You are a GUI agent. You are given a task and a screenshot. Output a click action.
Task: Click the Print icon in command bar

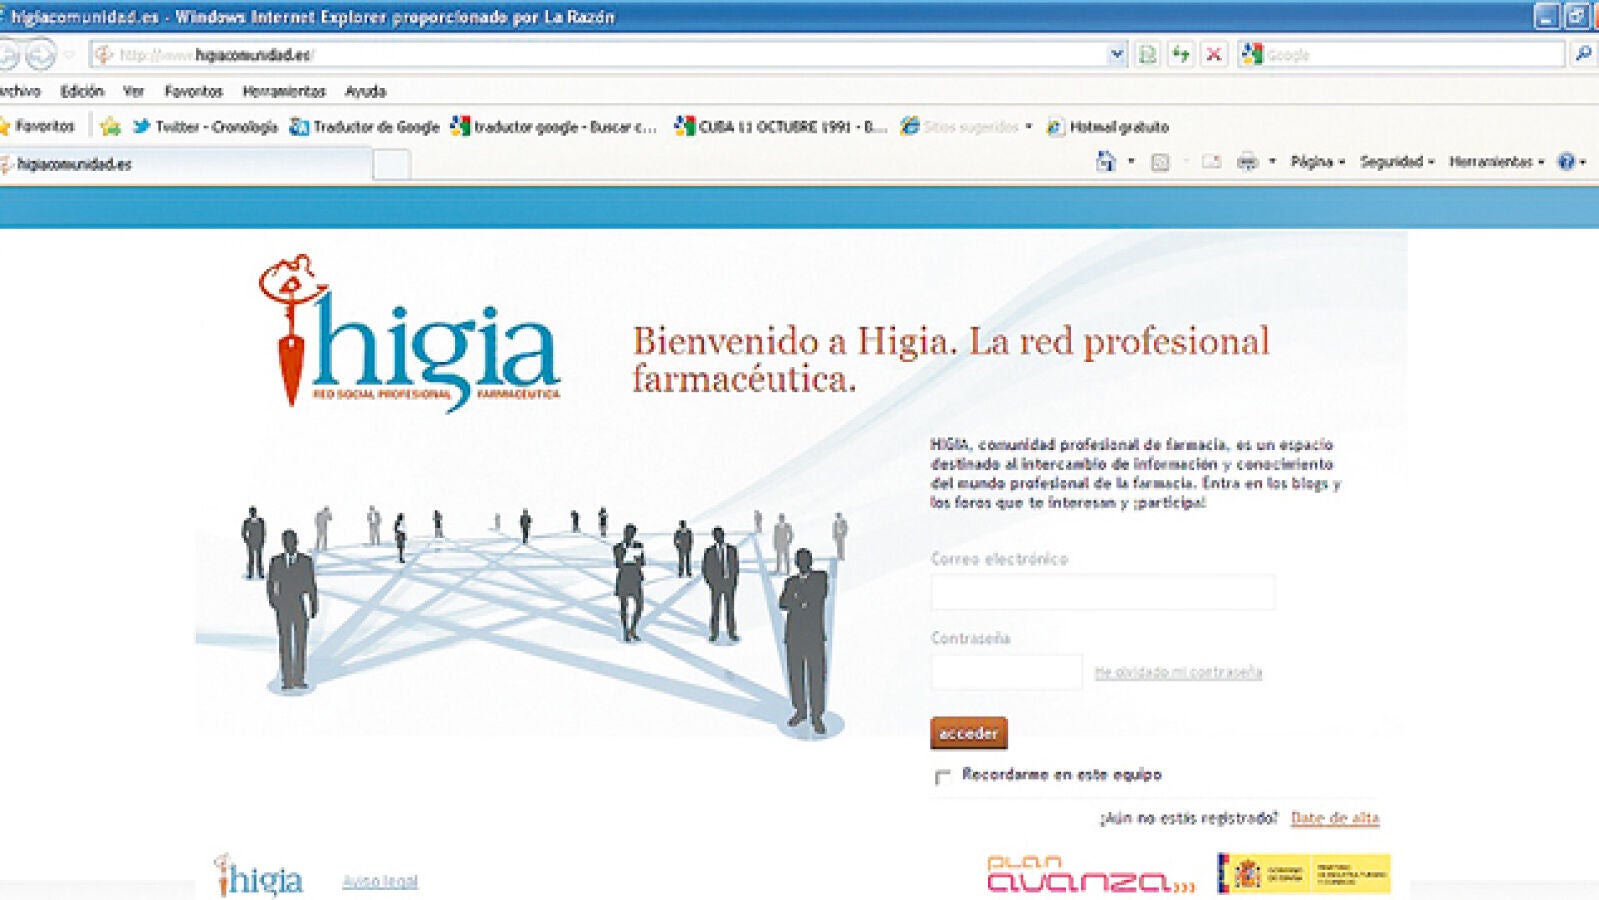(1247, 161)
